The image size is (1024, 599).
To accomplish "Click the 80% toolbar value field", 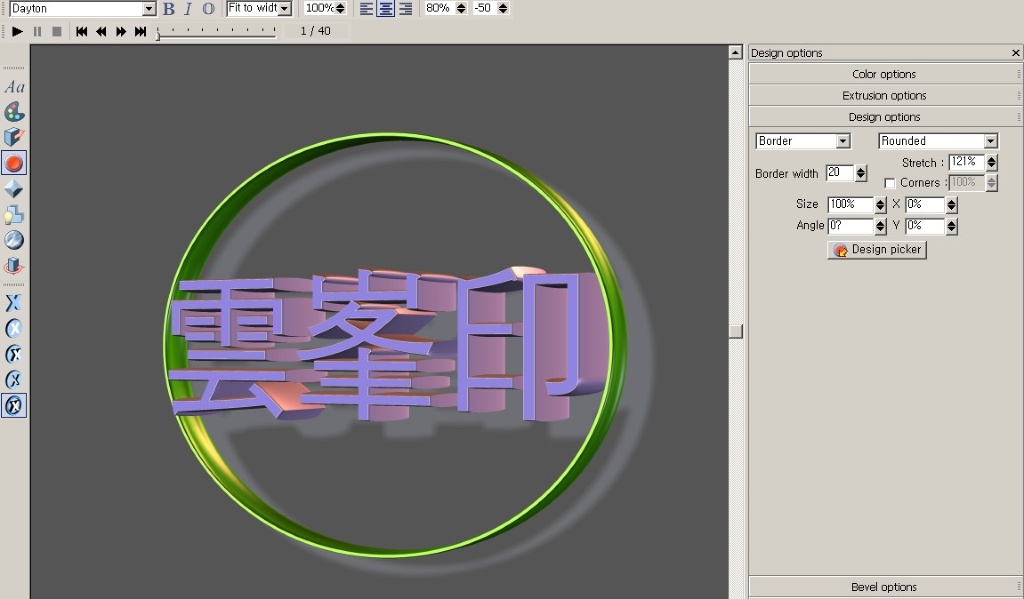I will (439, 8).
